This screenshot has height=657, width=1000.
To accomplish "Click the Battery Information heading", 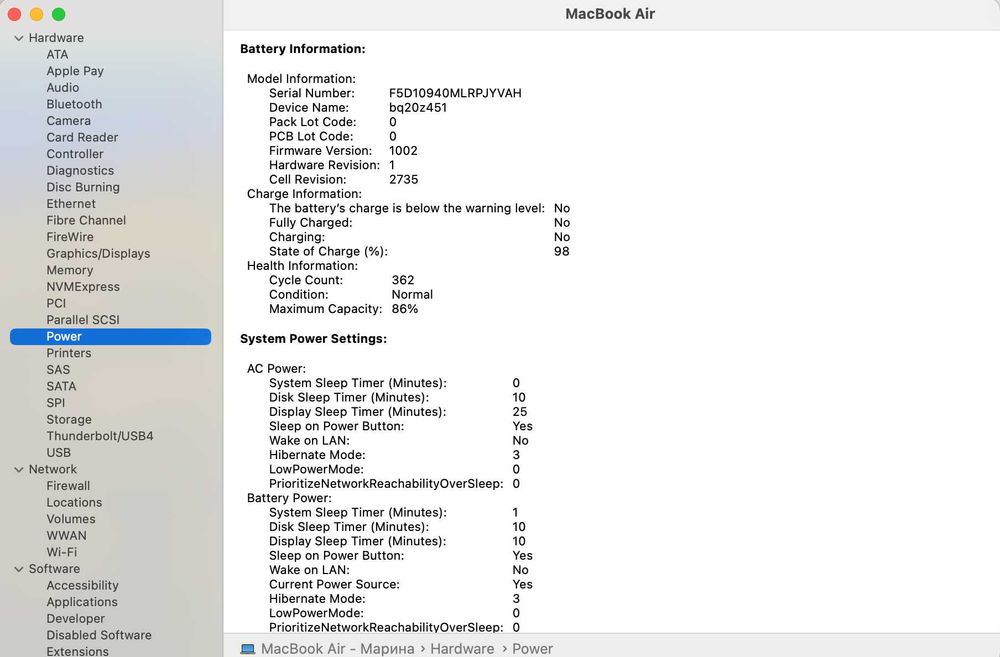I will [302, 49].
